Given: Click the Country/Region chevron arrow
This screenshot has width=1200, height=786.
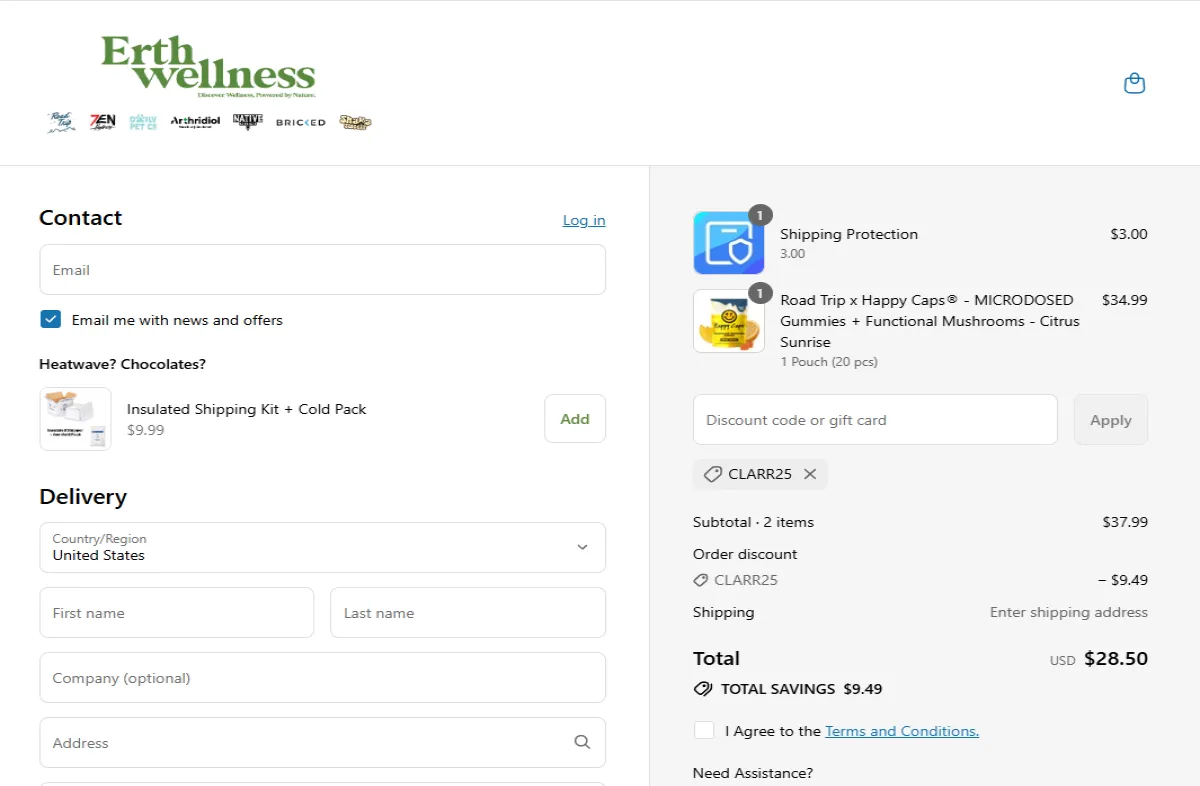Looking at the screenshot, I should tap(582, 547).
